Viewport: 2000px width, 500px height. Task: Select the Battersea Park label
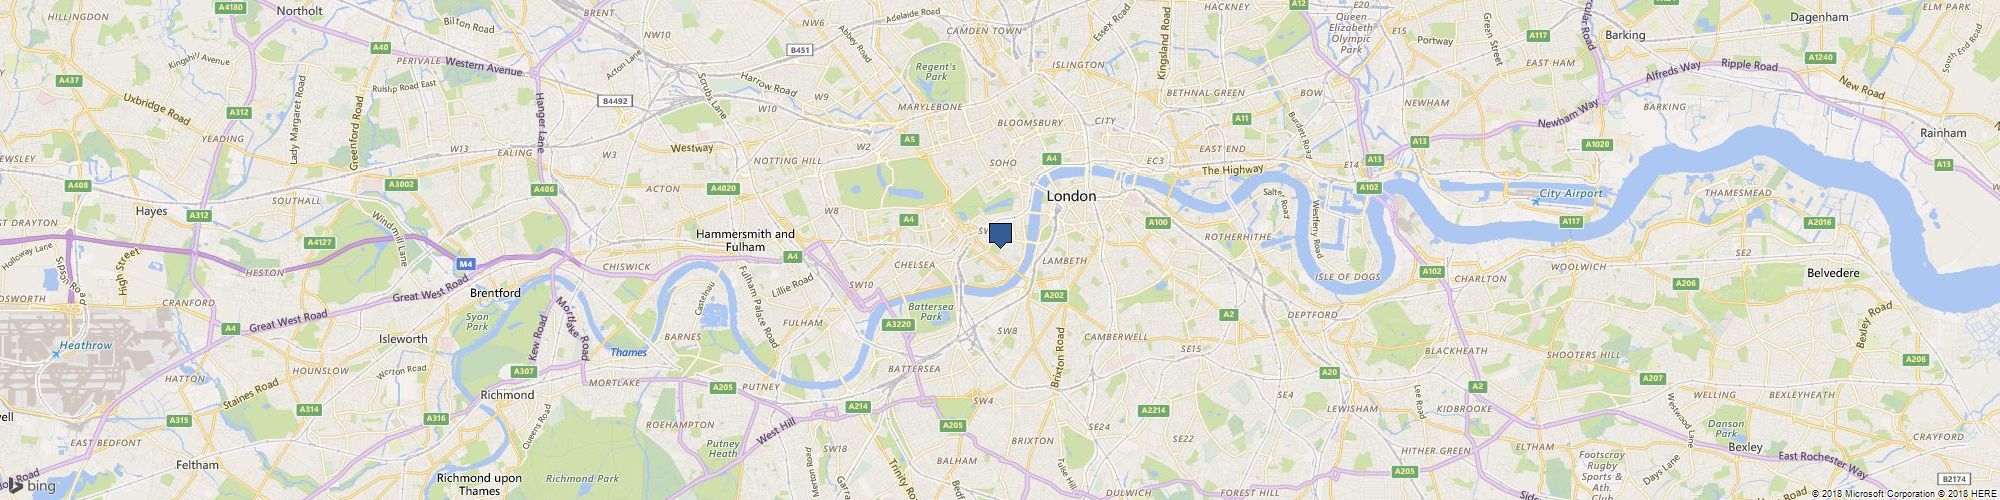(925, 311)
